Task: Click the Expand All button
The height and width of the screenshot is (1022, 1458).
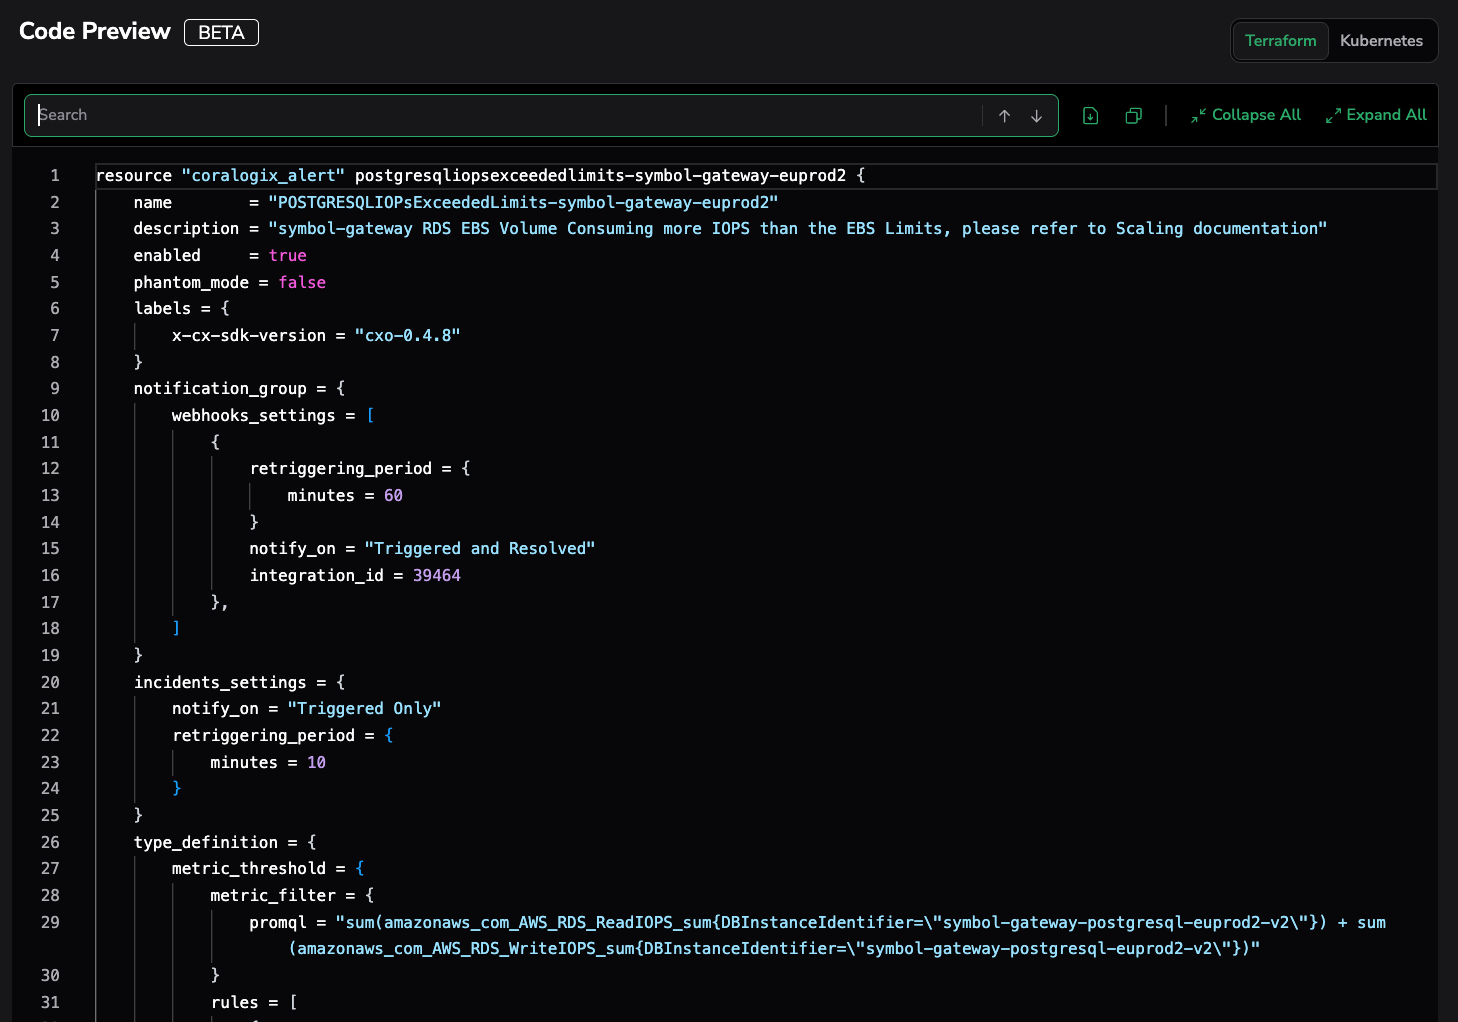Action: [x=1376, y=115]
